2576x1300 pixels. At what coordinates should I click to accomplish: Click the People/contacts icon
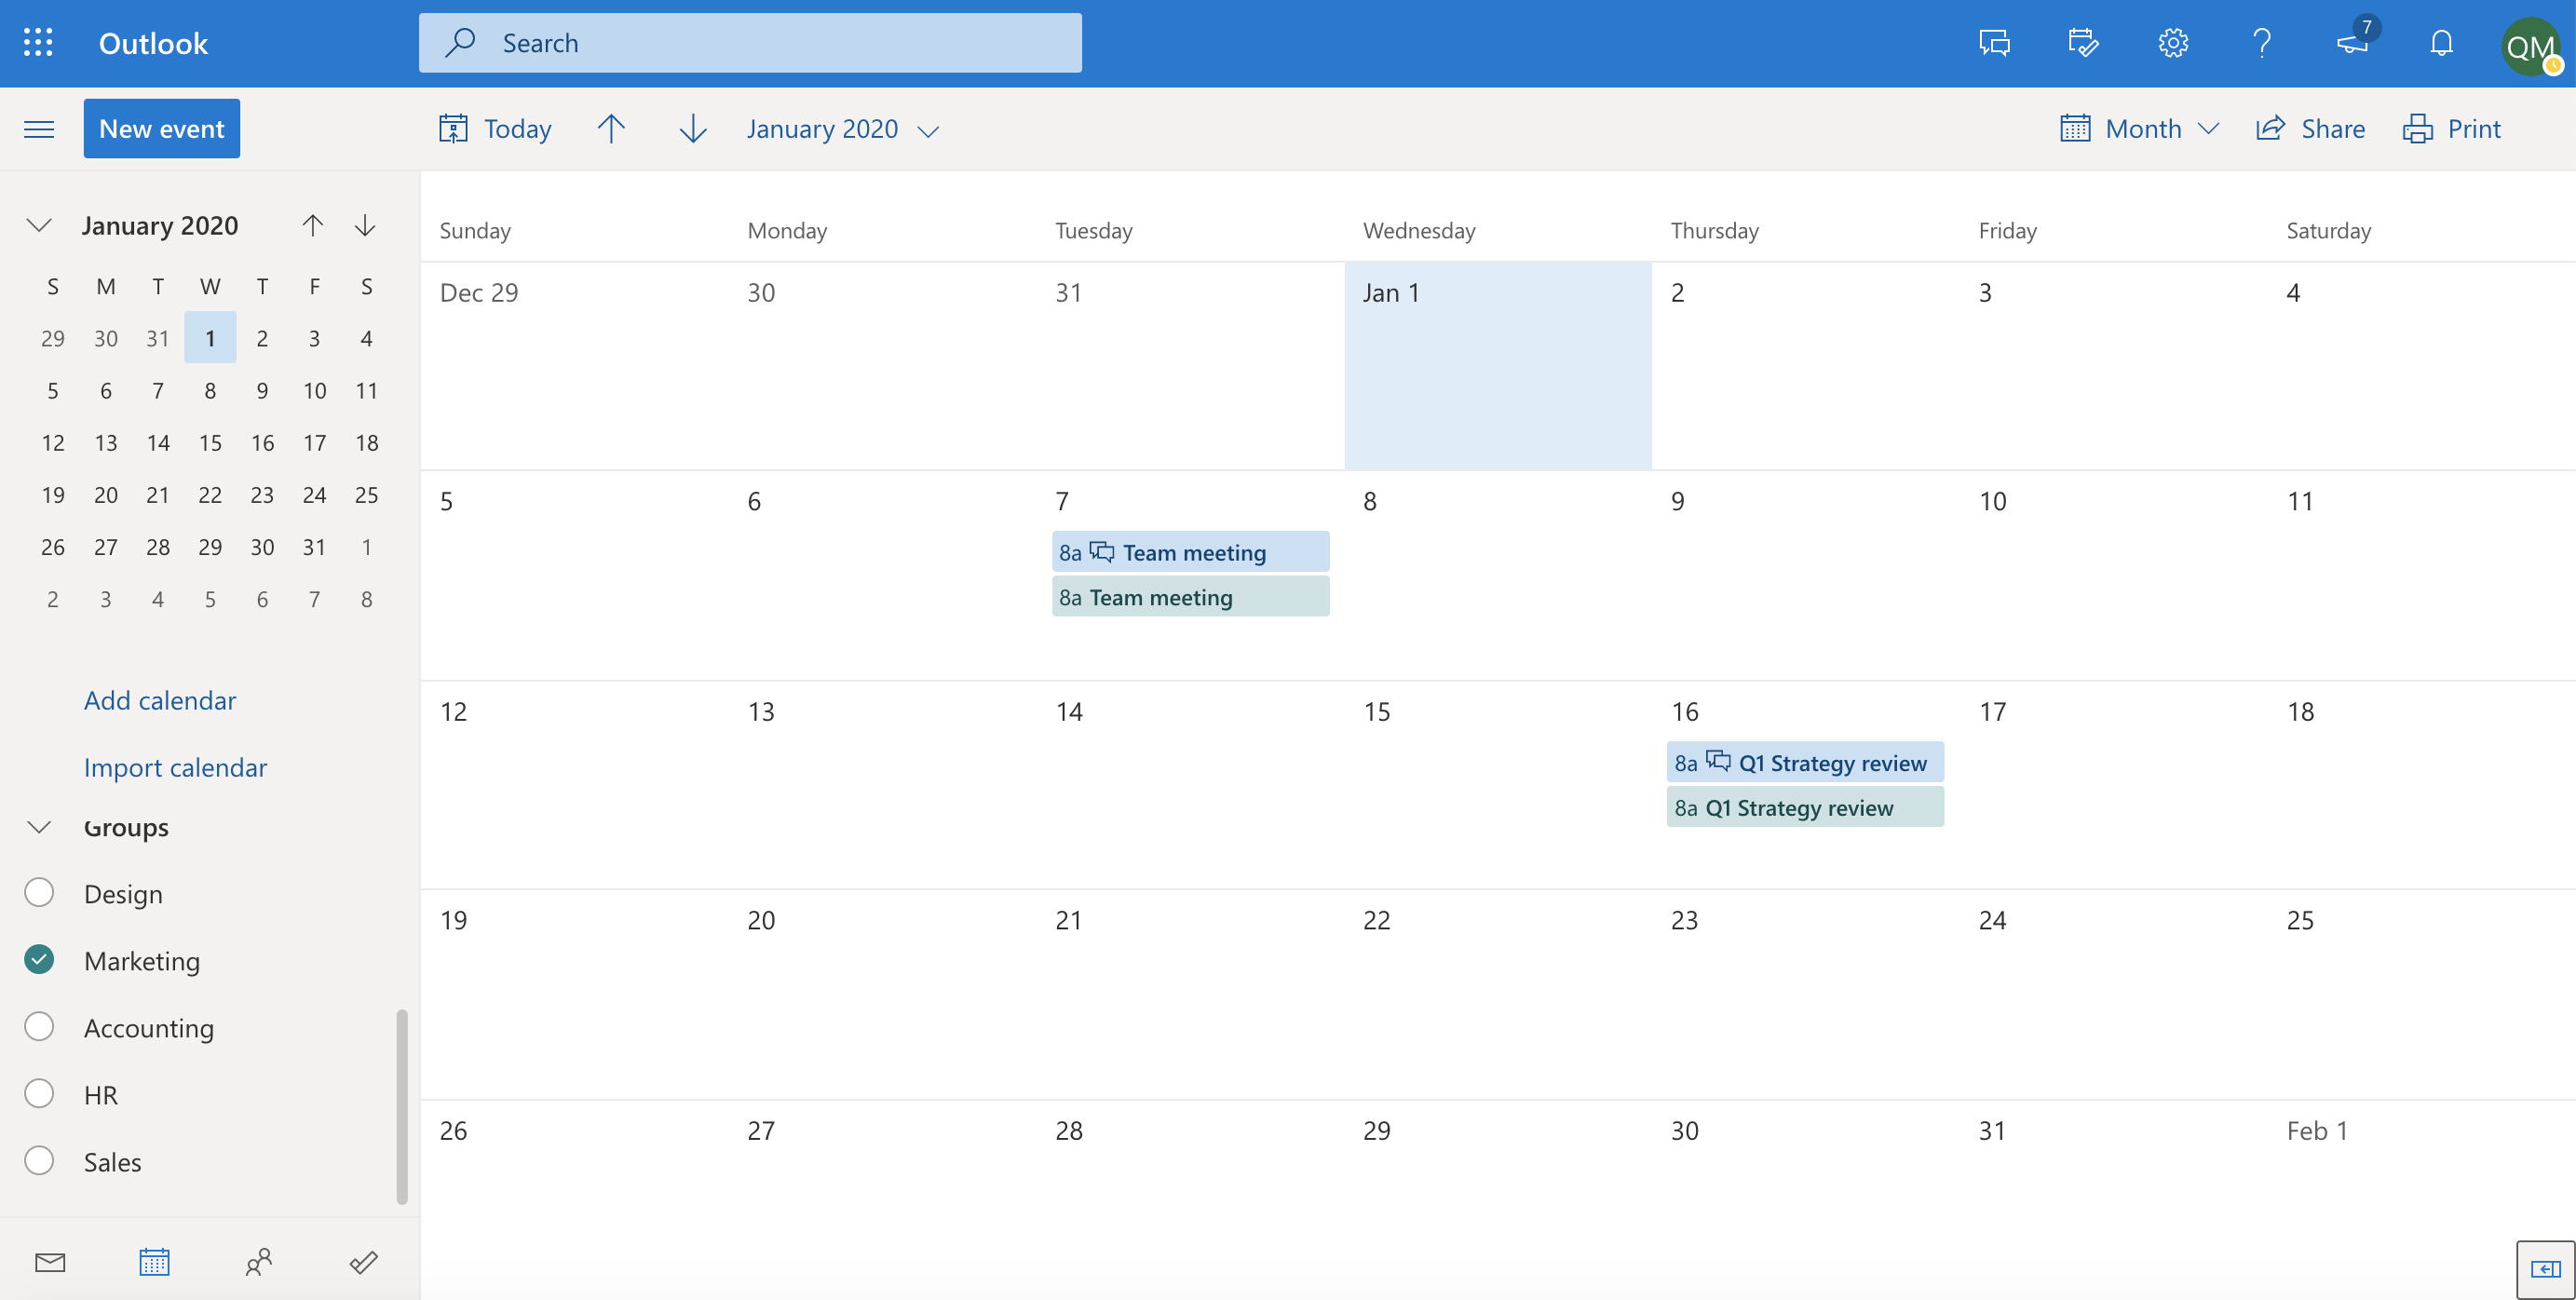[259, 1262]
